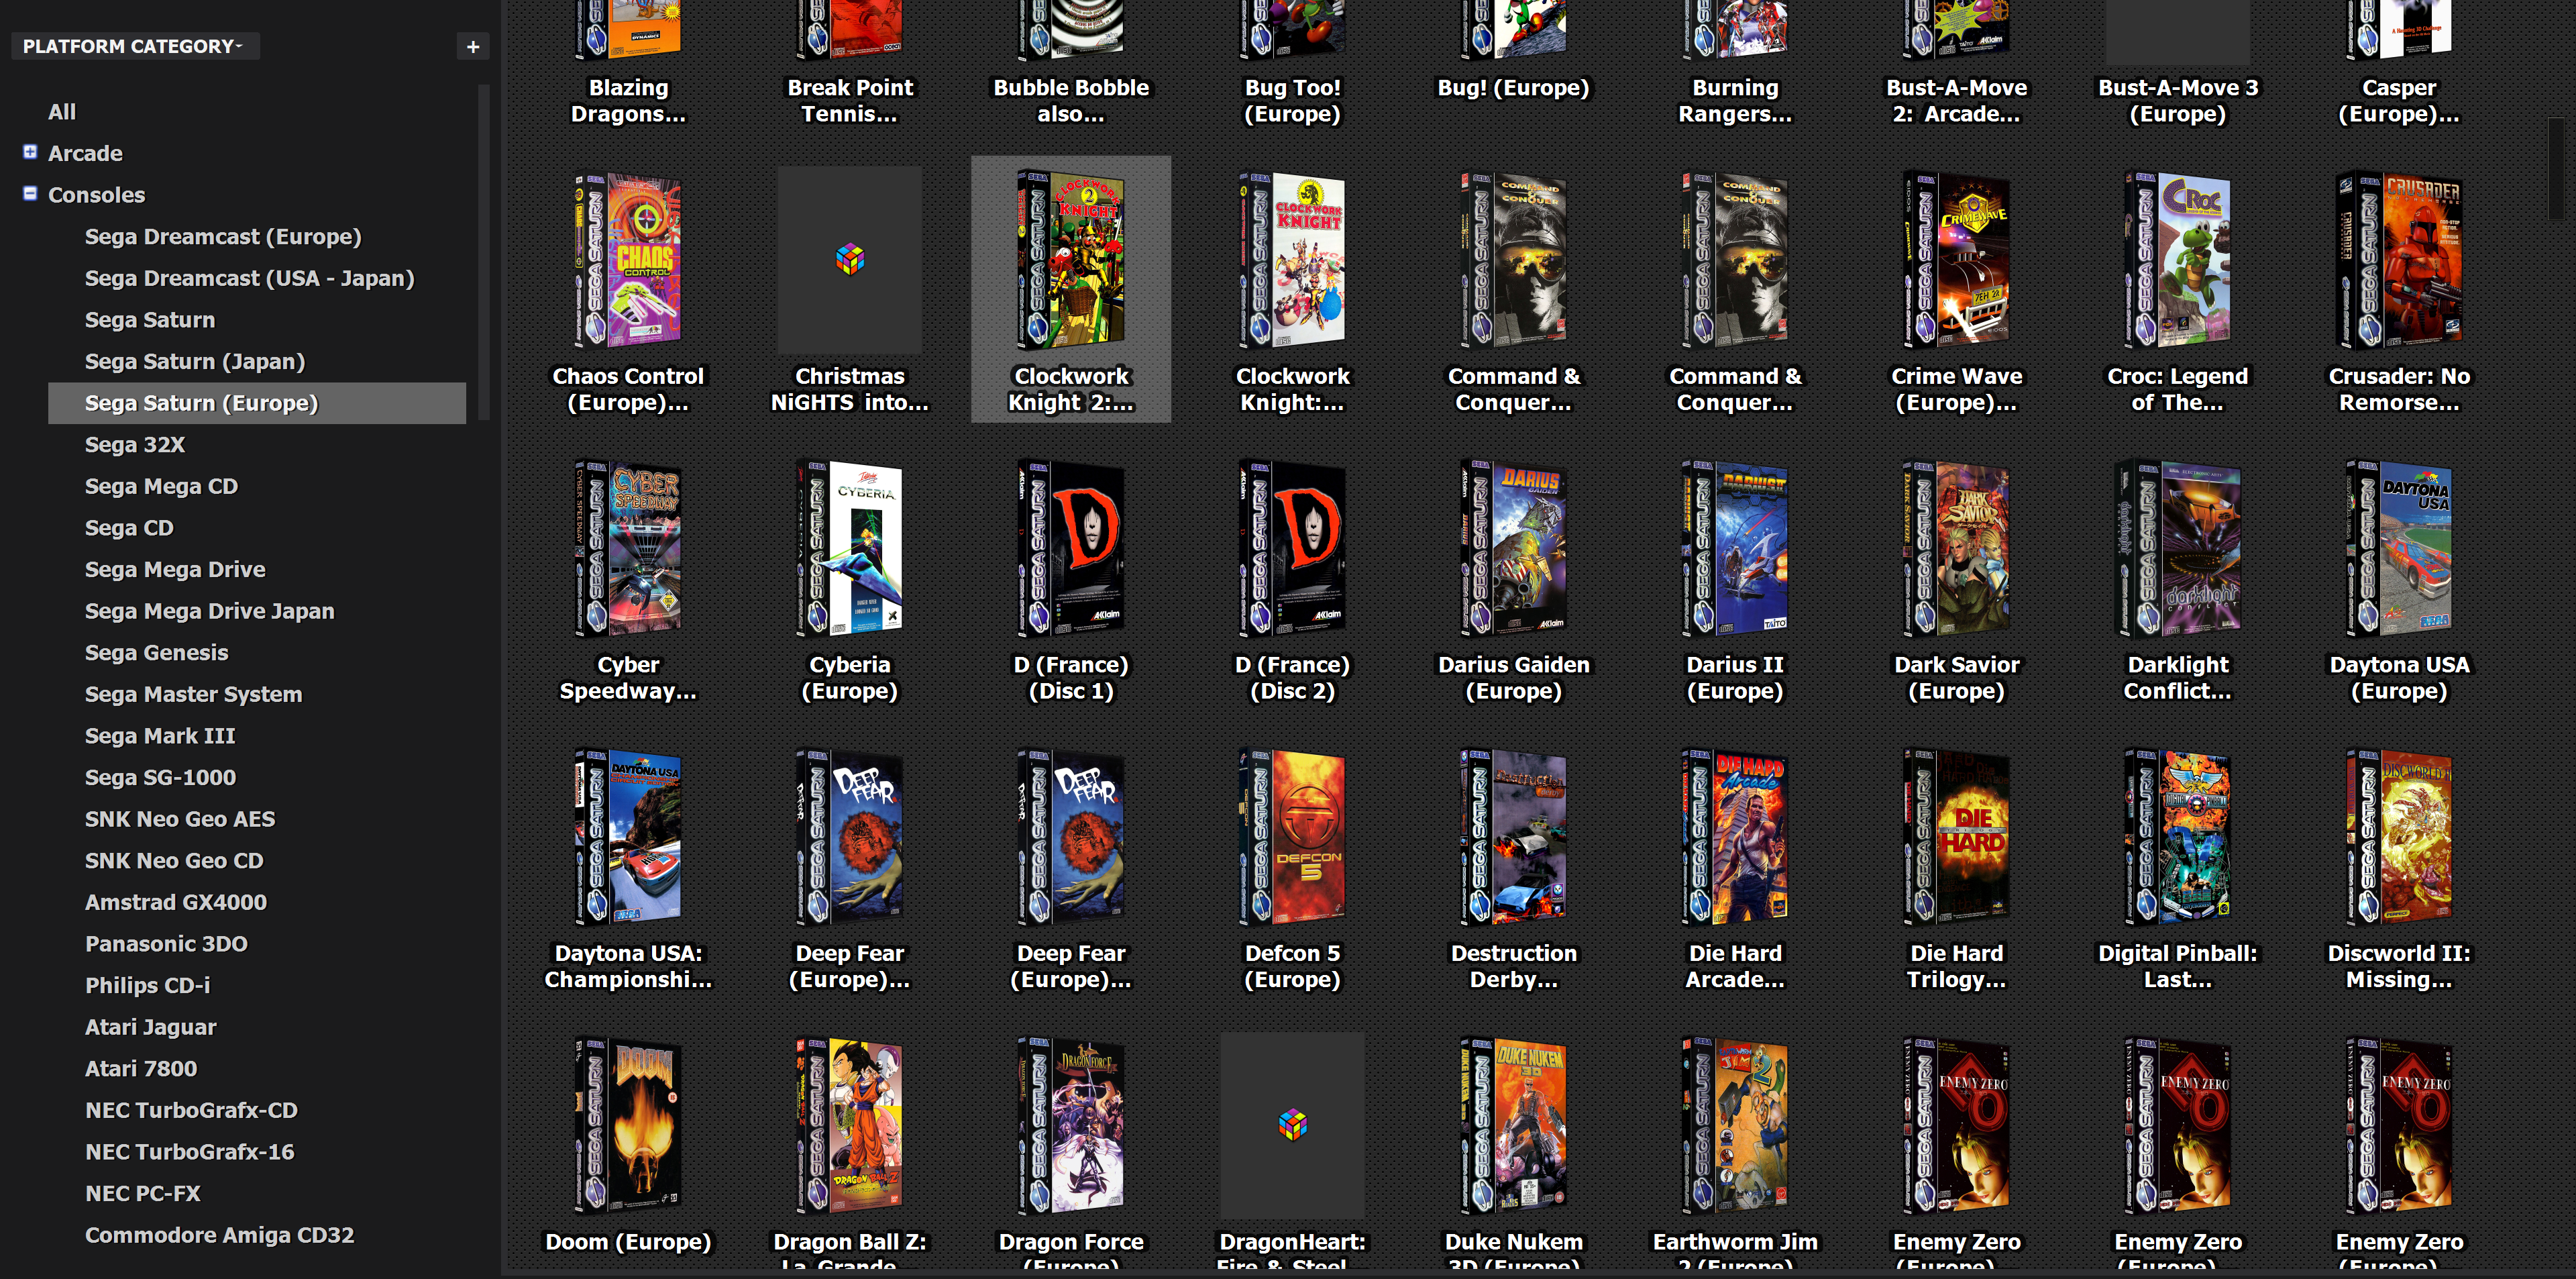Image resolution: width=2576 pixels, height=1279 pixels.
Task: Select the Clockwork Knight 2 game cover
Action: click(x=1071, y=260)
